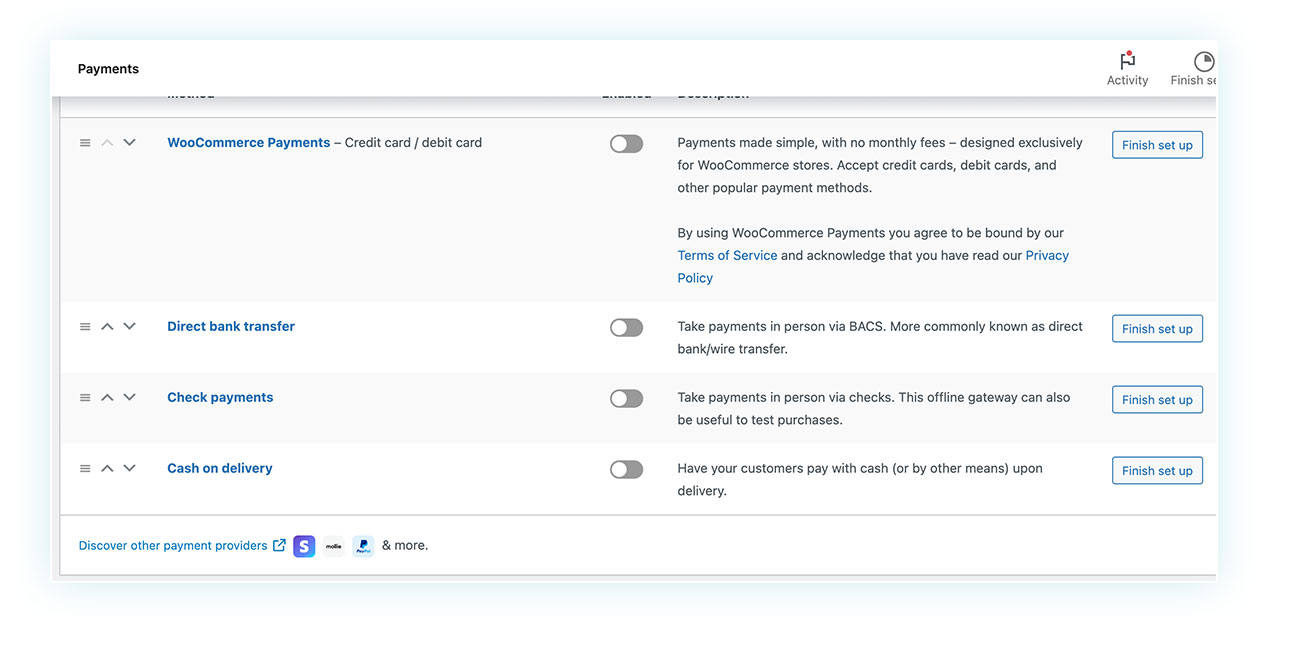Screen dimensions: 1300x650
Task: Move WooCommerce Payments down with arrow
Action: pos(129,143)
